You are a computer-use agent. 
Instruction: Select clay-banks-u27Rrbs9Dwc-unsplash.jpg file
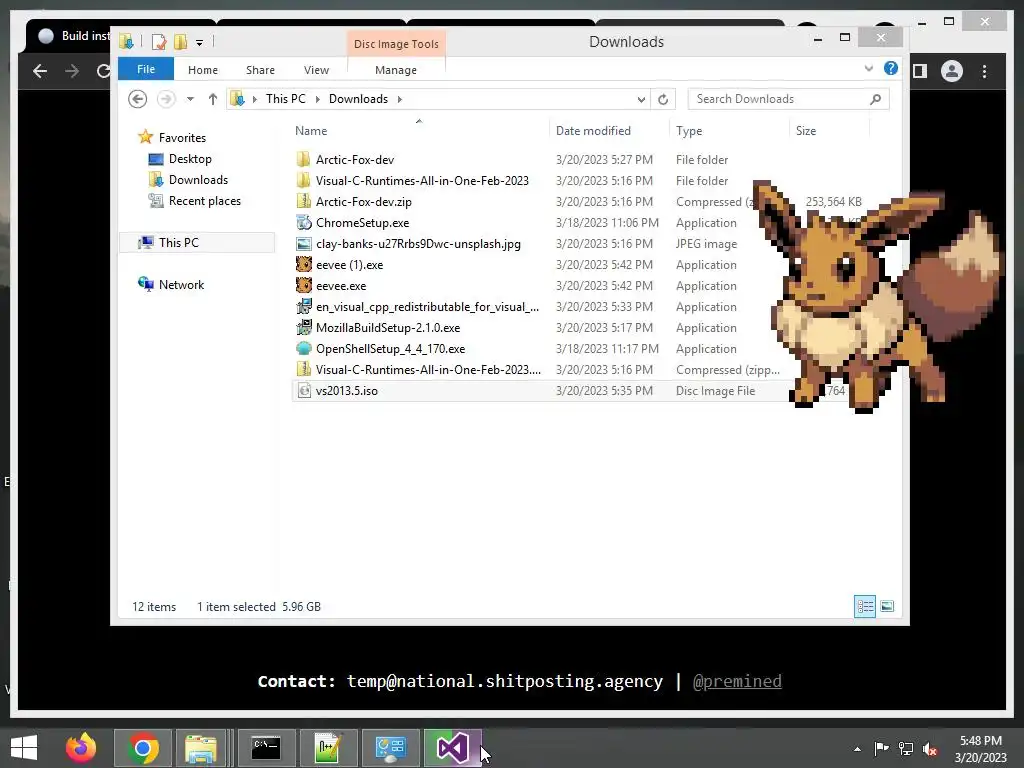418,244
